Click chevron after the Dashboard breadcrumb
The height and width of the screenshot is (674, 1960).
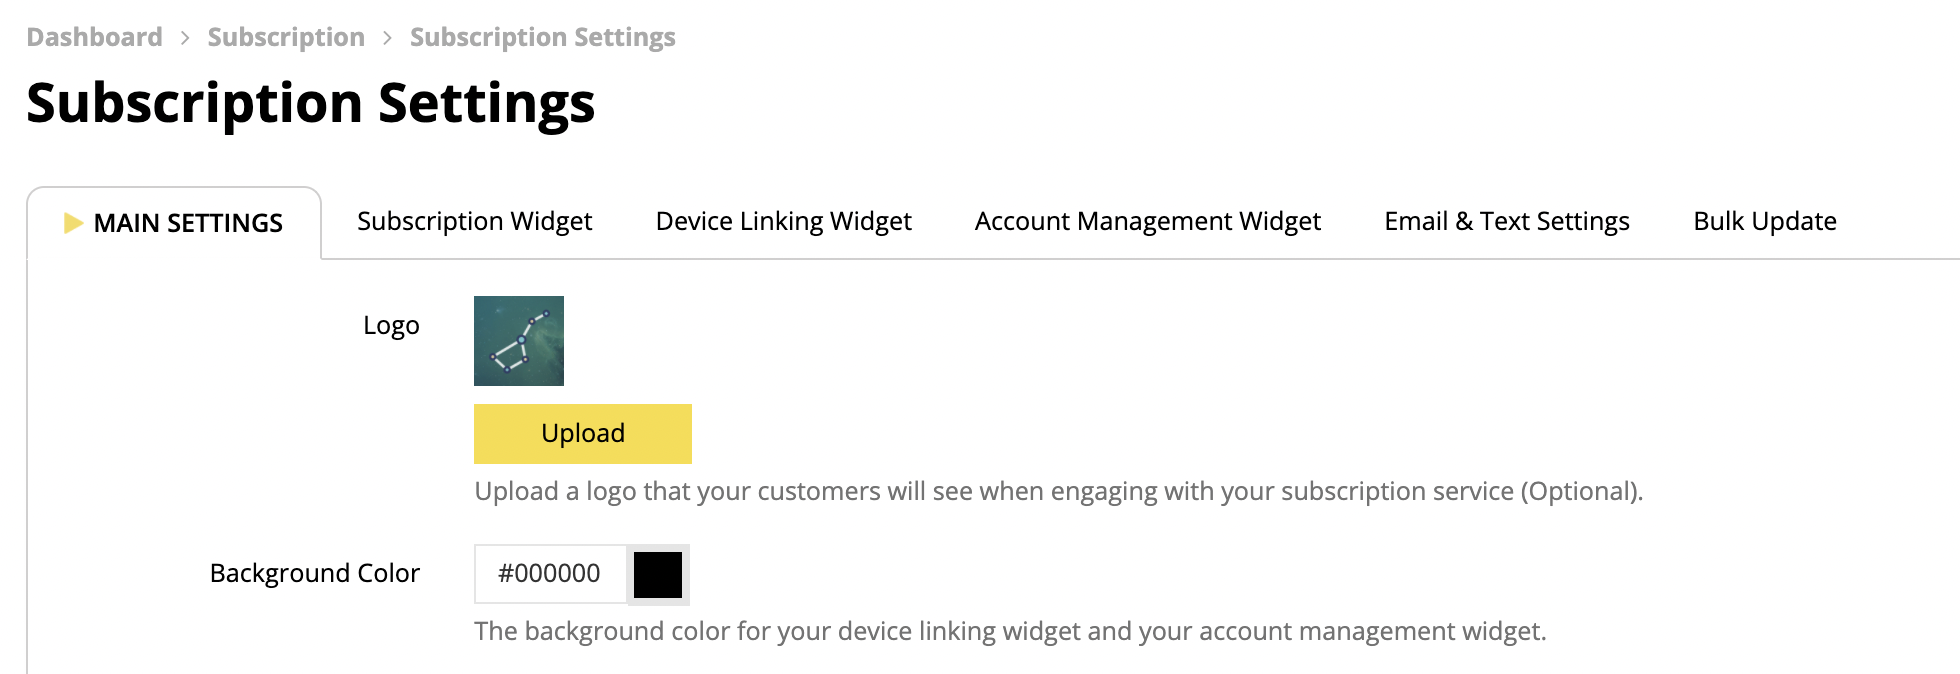click(x=185, y=38)
